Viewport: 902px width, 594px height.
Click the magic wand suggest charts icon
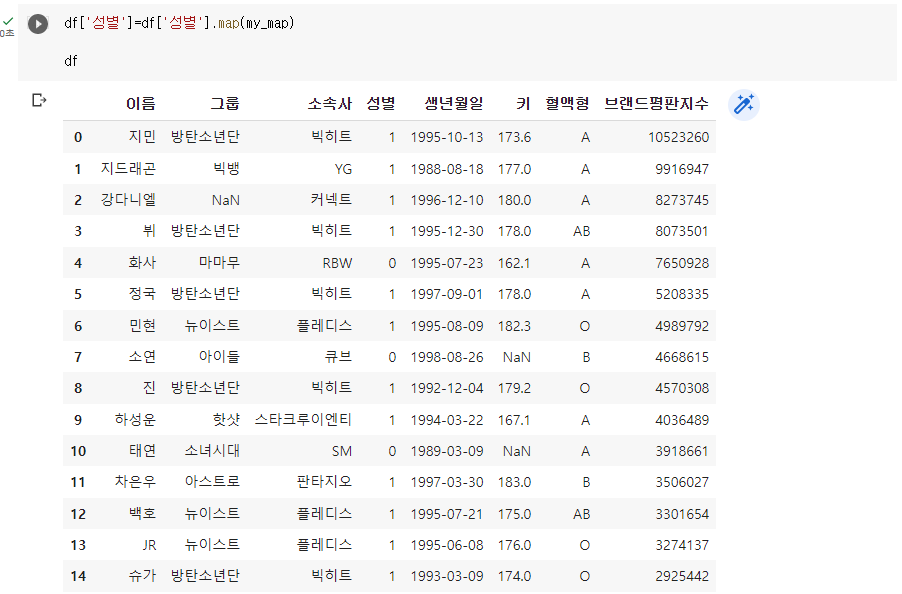coord(744,105)
